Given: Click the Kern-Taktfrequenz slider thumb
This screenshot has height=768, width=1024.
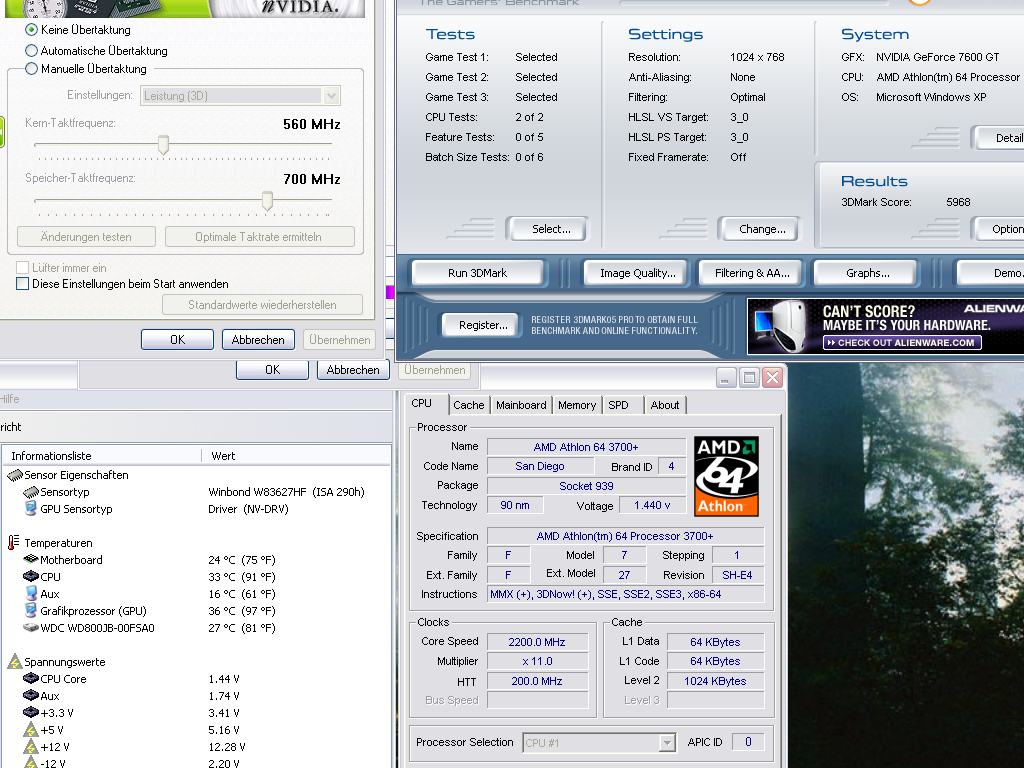Looking at the screenshot, I should click(x=163, y=145).
